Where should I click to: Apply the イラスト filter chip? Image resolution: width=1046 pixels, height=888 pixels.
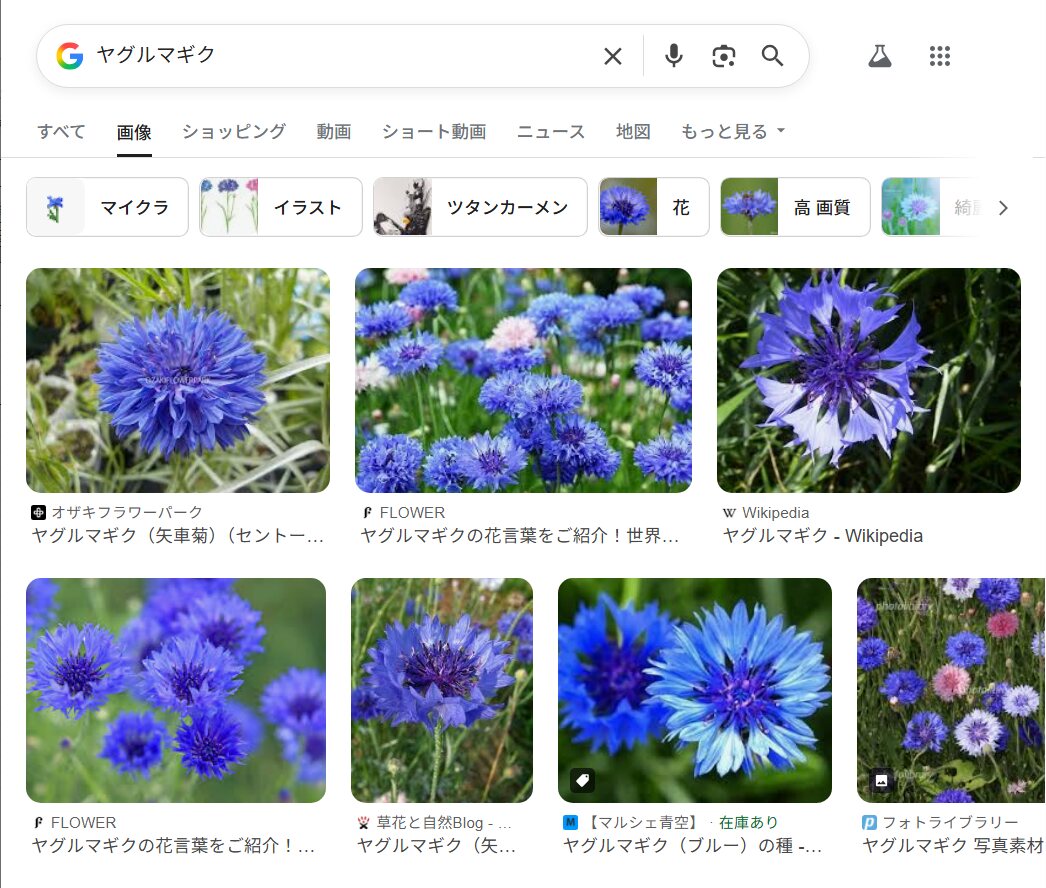281,207
